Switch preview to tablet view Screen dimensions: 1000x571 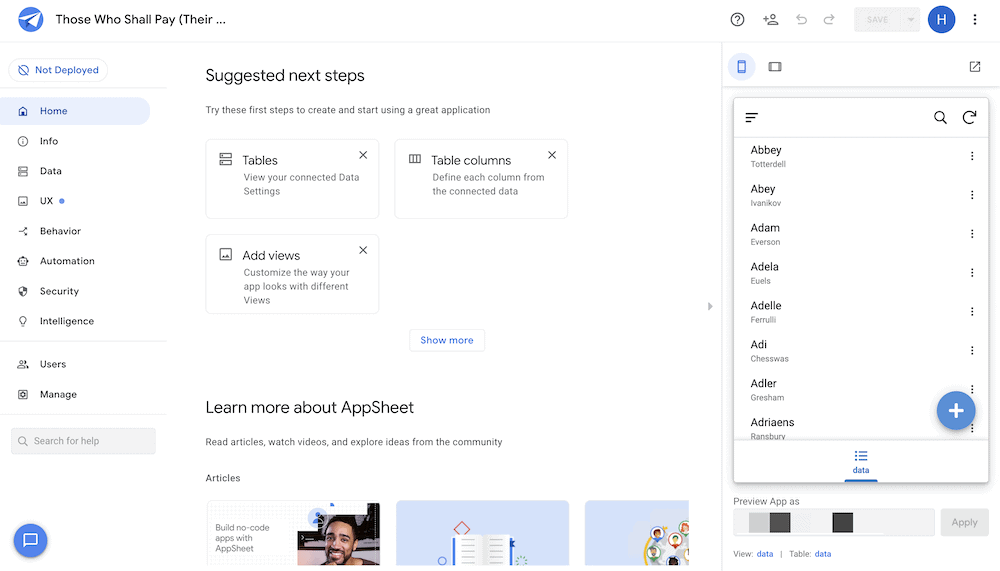point(775,67)
